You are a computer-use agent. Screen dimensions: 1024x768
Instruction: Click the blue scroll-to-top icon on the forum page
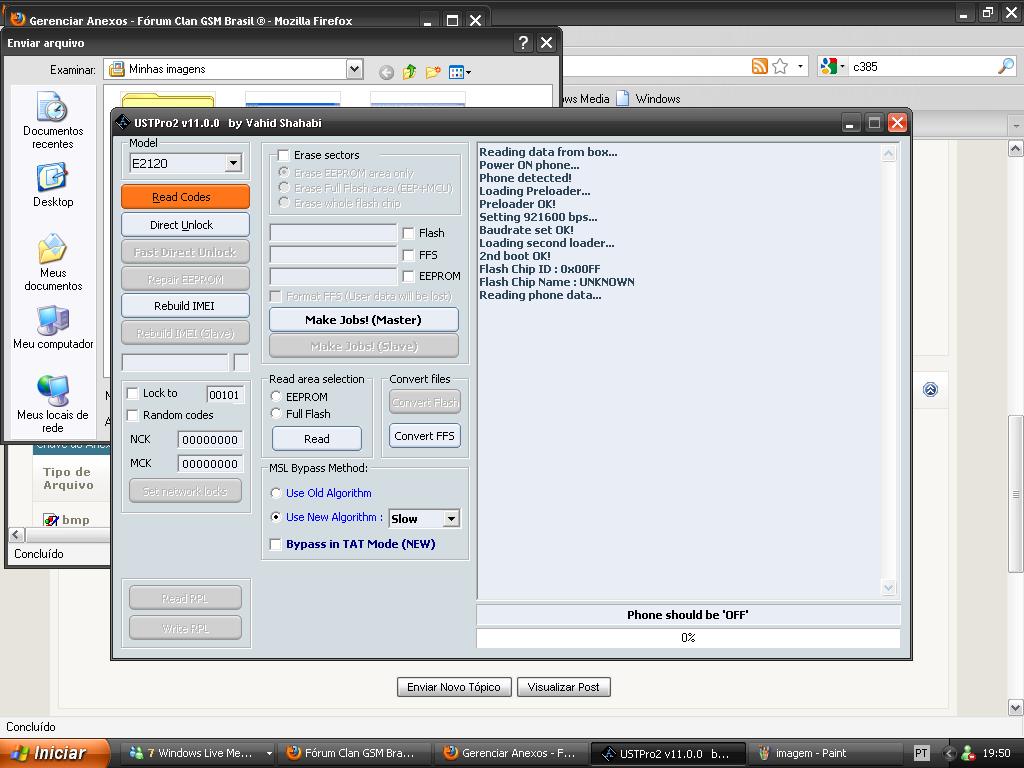(x=930, y=390)
